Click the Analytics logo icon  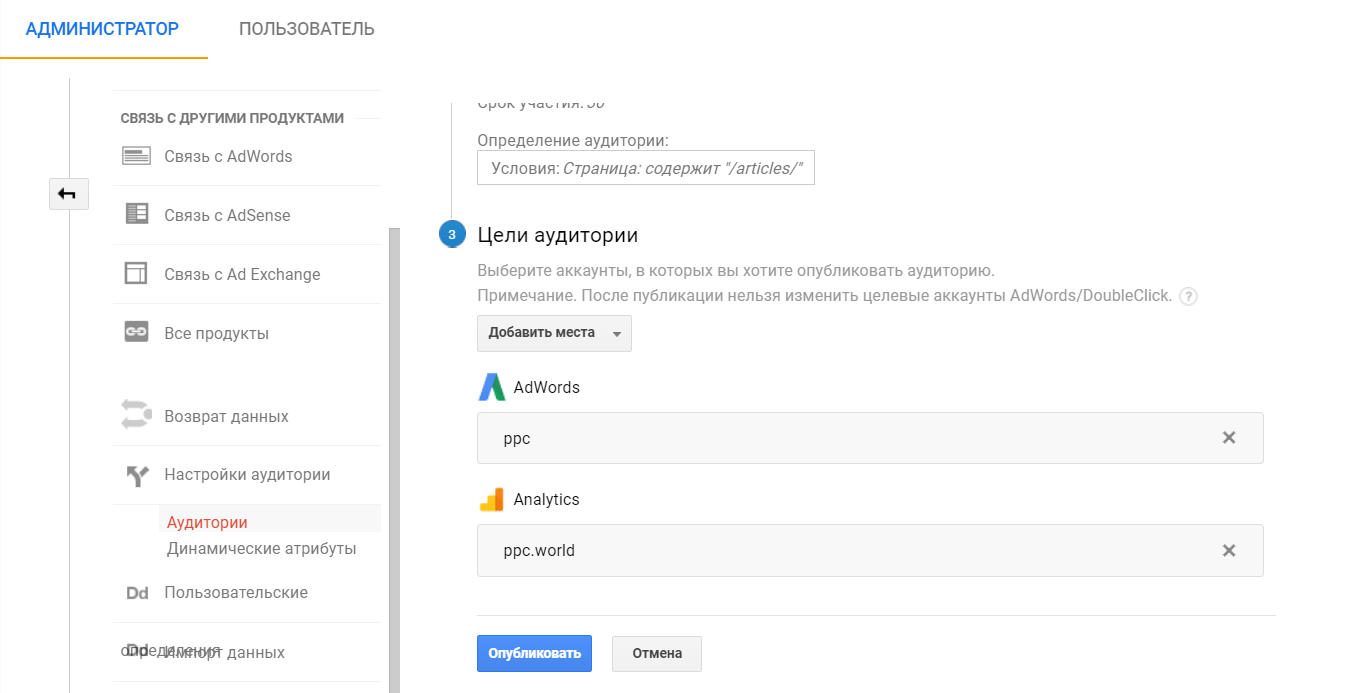click(x=491, y=499)
